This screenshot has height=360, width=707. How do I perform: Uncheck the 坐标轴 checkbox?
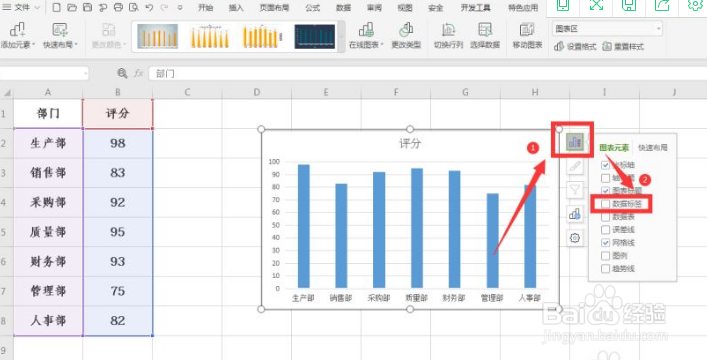point(606,165)
